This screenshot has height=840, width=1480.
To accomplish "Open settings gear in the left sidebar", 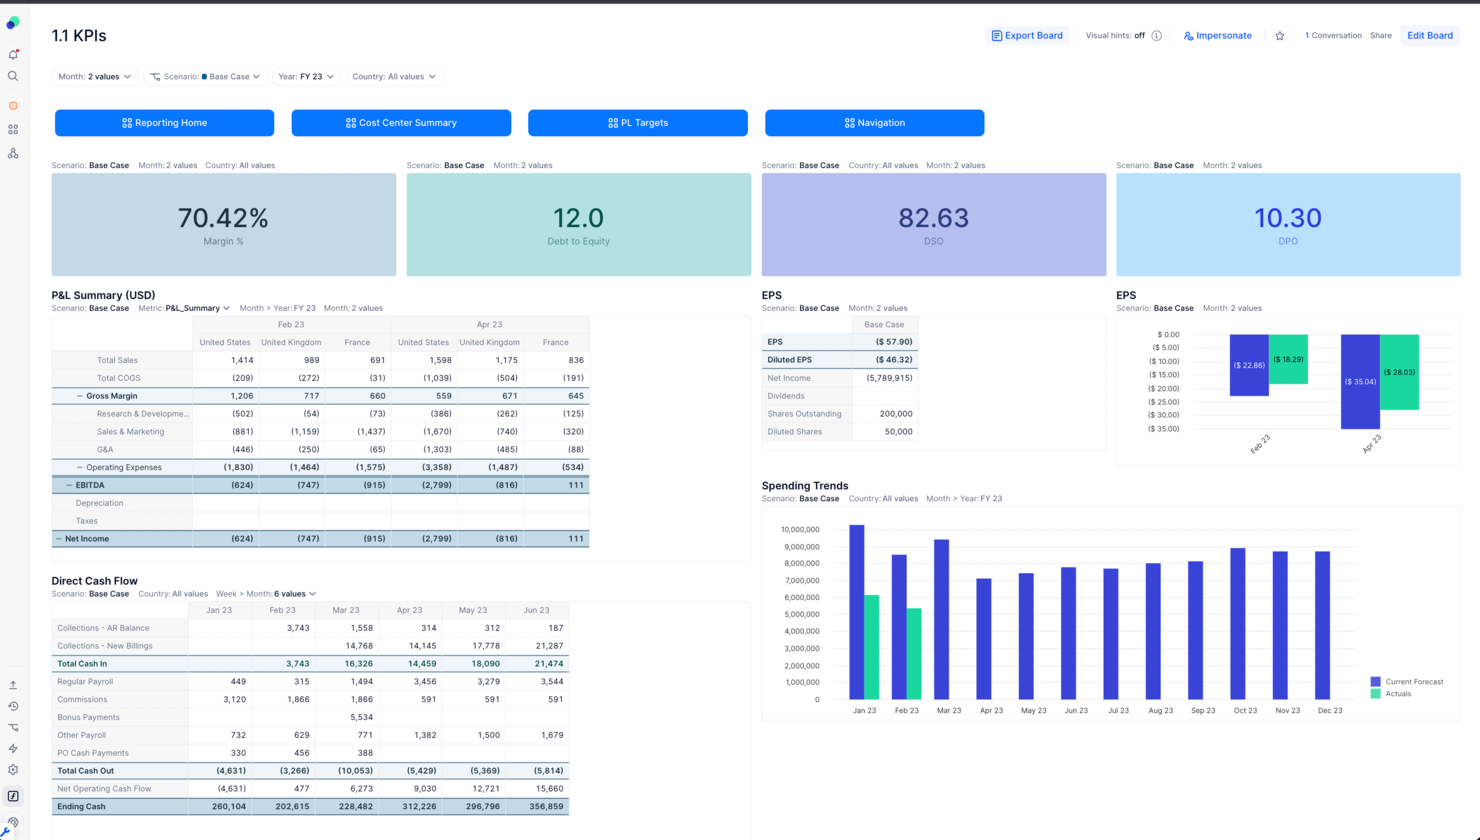I will [13, 769].
